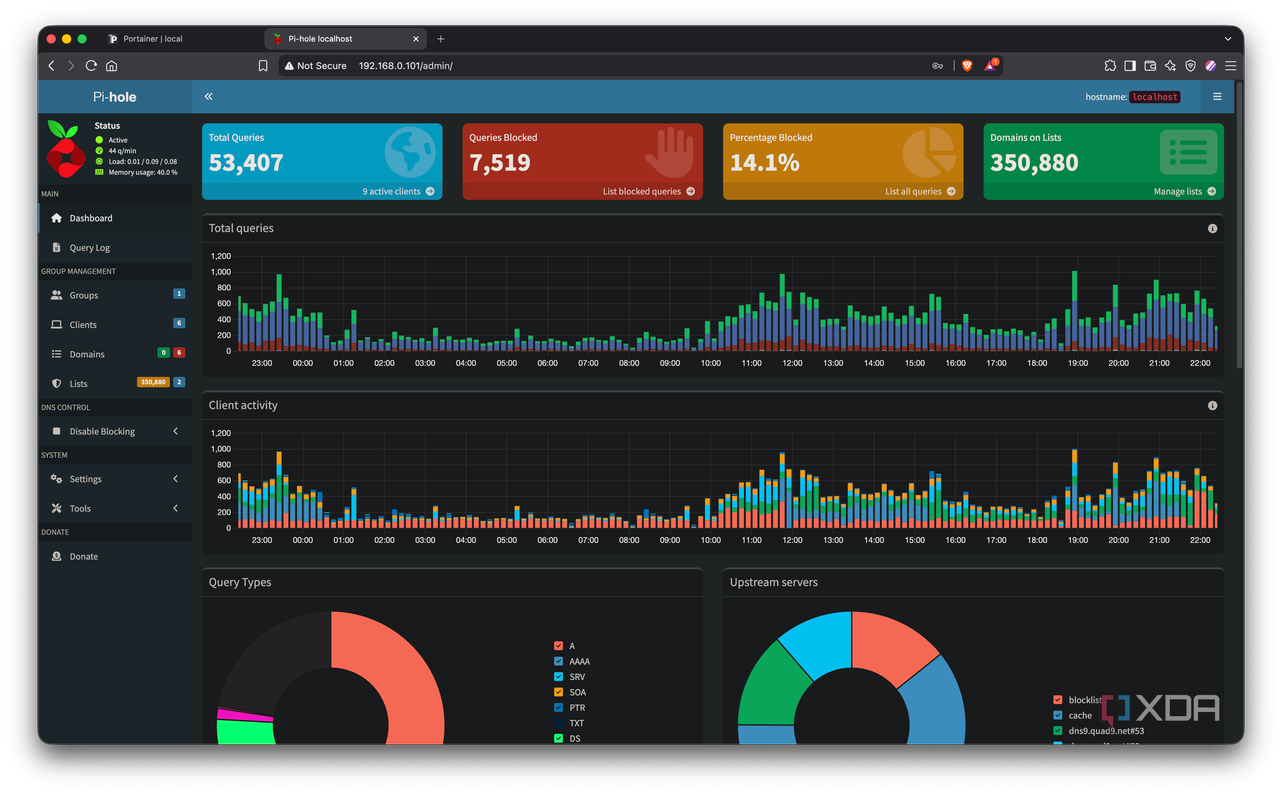This screenshot has height=794, width=1282.
Task: Toggle the PTR query type checkbox
Action: (558, 708)
